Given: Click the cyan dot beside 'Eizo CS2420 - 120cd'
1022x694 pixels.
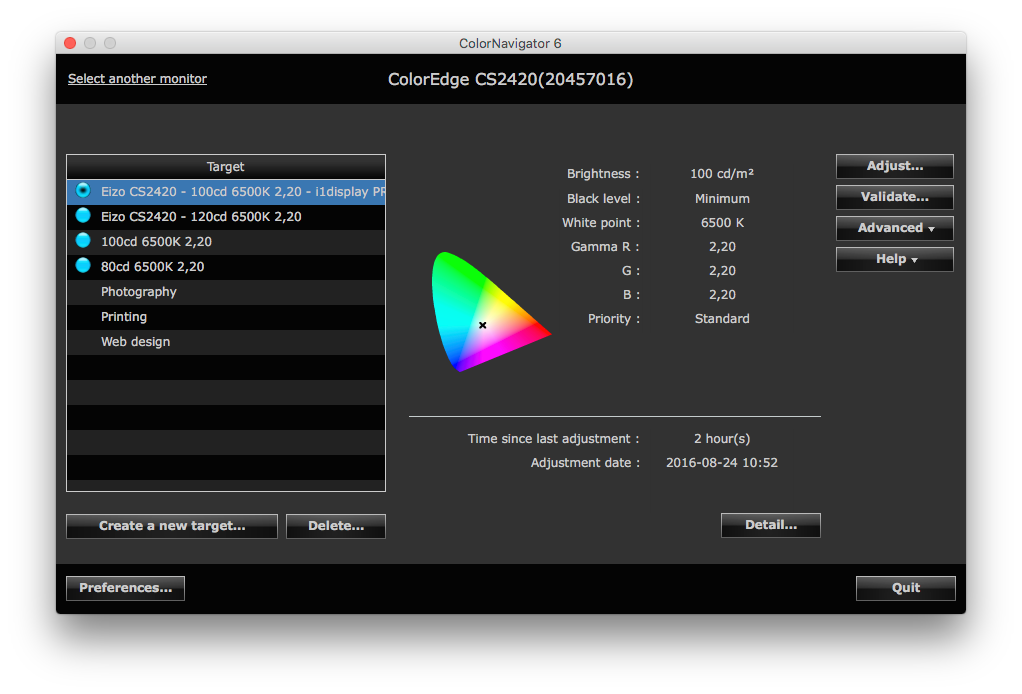Looking at the screenshot, I should click(x=83, y=216).
